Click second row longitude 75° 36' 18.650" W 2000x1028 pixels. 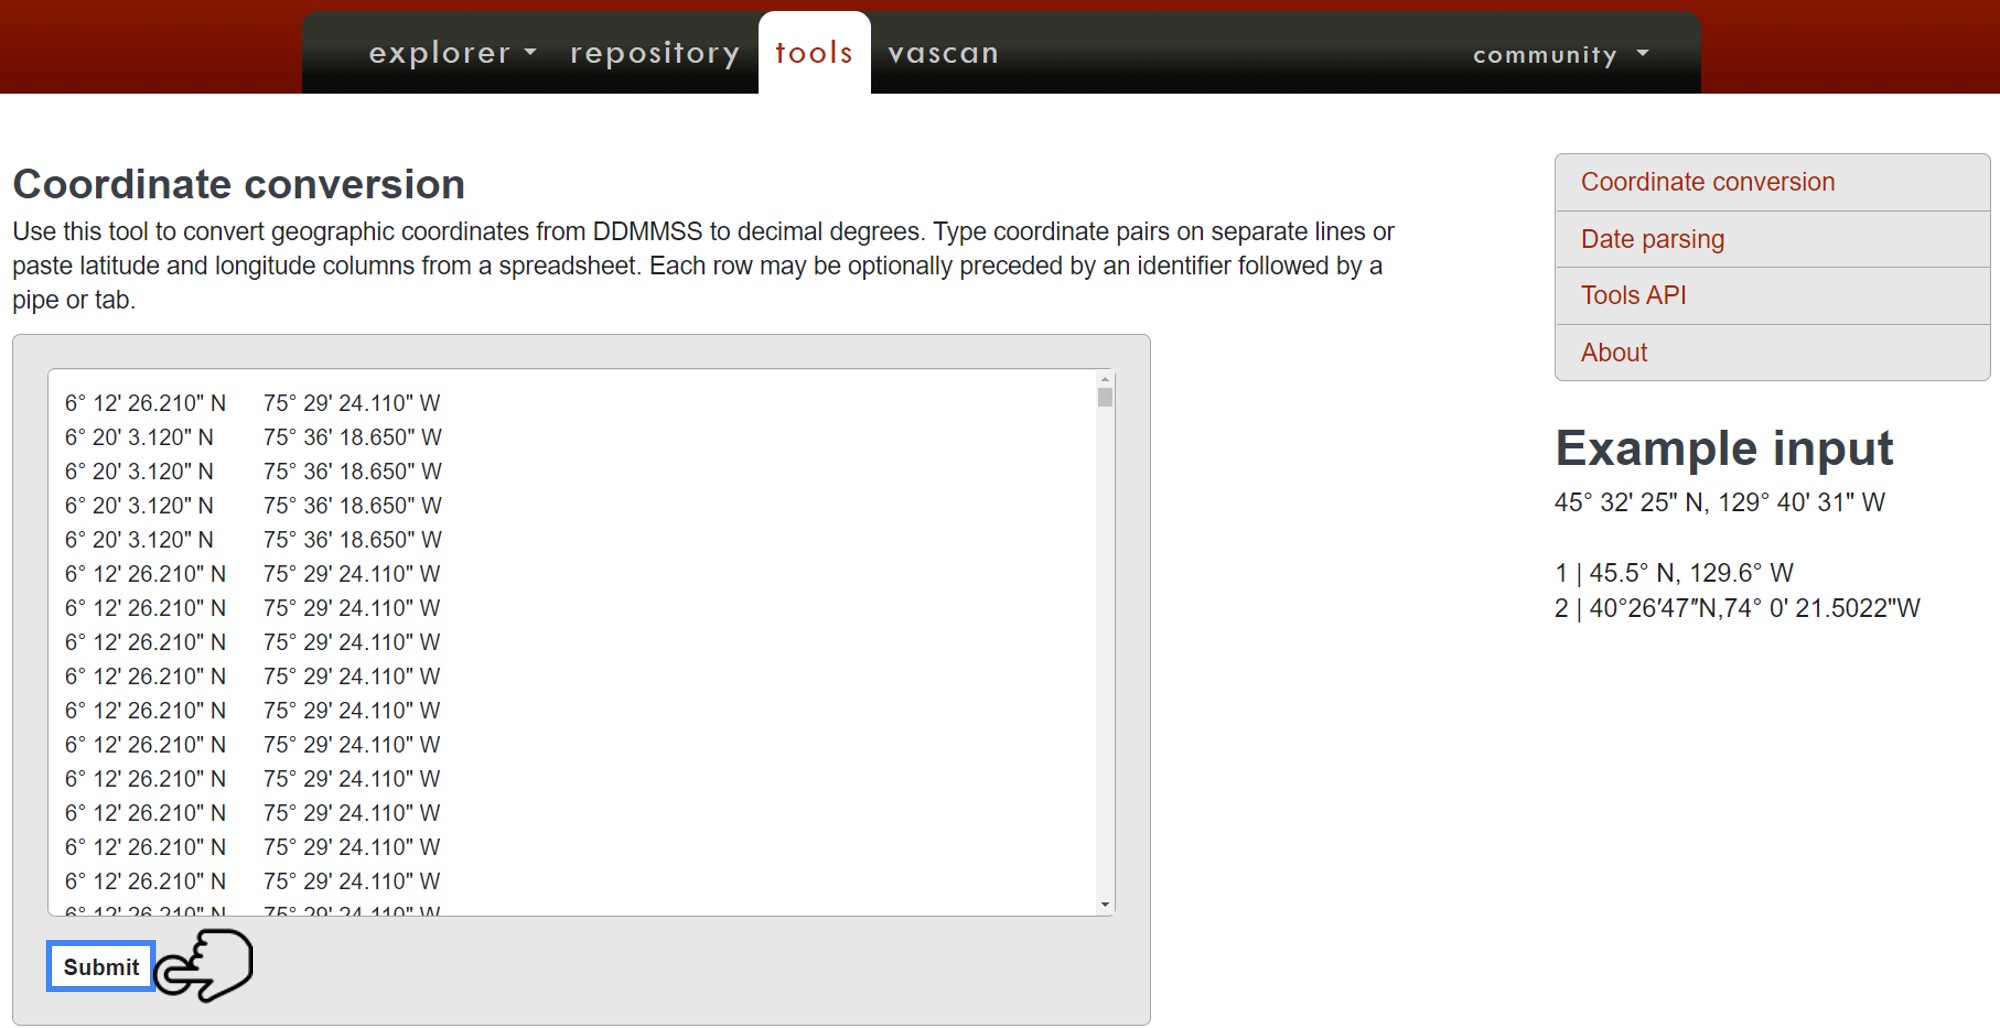(x=352, y=437)
